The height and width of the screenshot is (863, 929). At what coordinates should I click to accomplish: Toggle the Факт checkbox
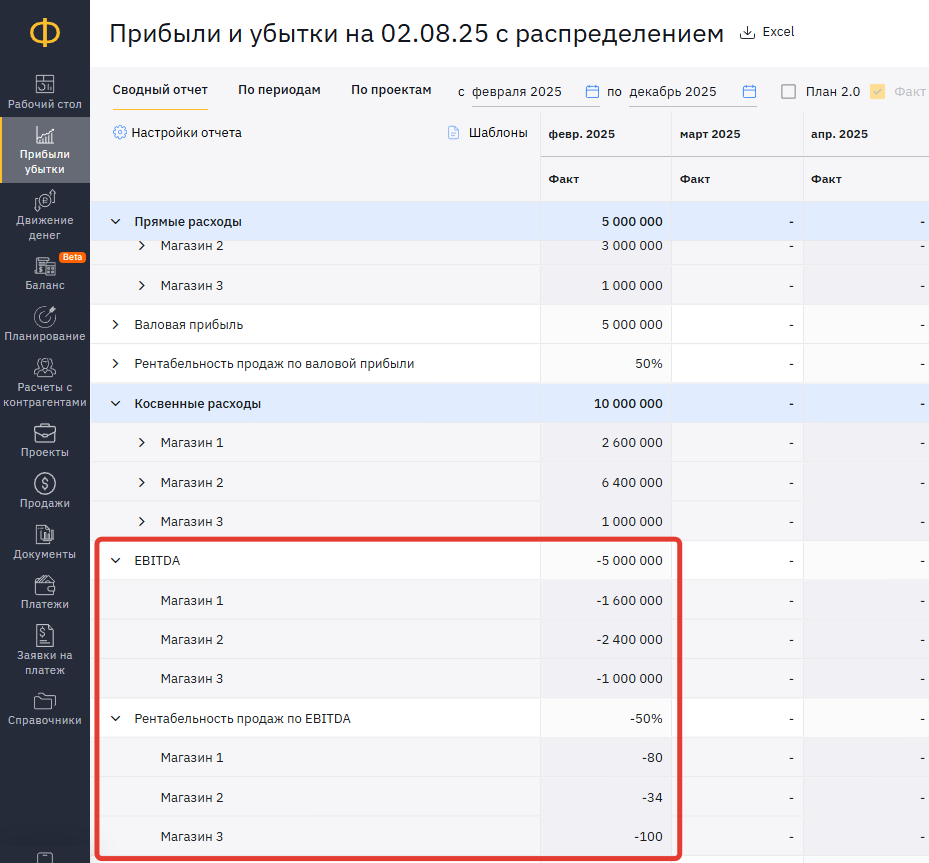coord(877,91)
